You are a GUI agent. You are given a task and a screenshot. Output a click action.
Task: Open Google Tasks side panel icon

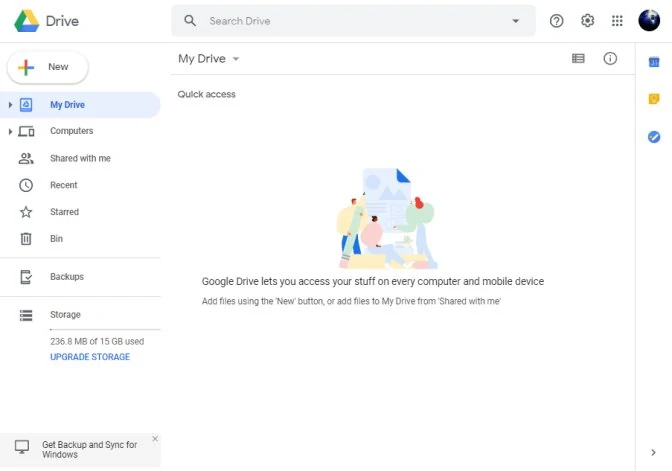click(654, 137)
